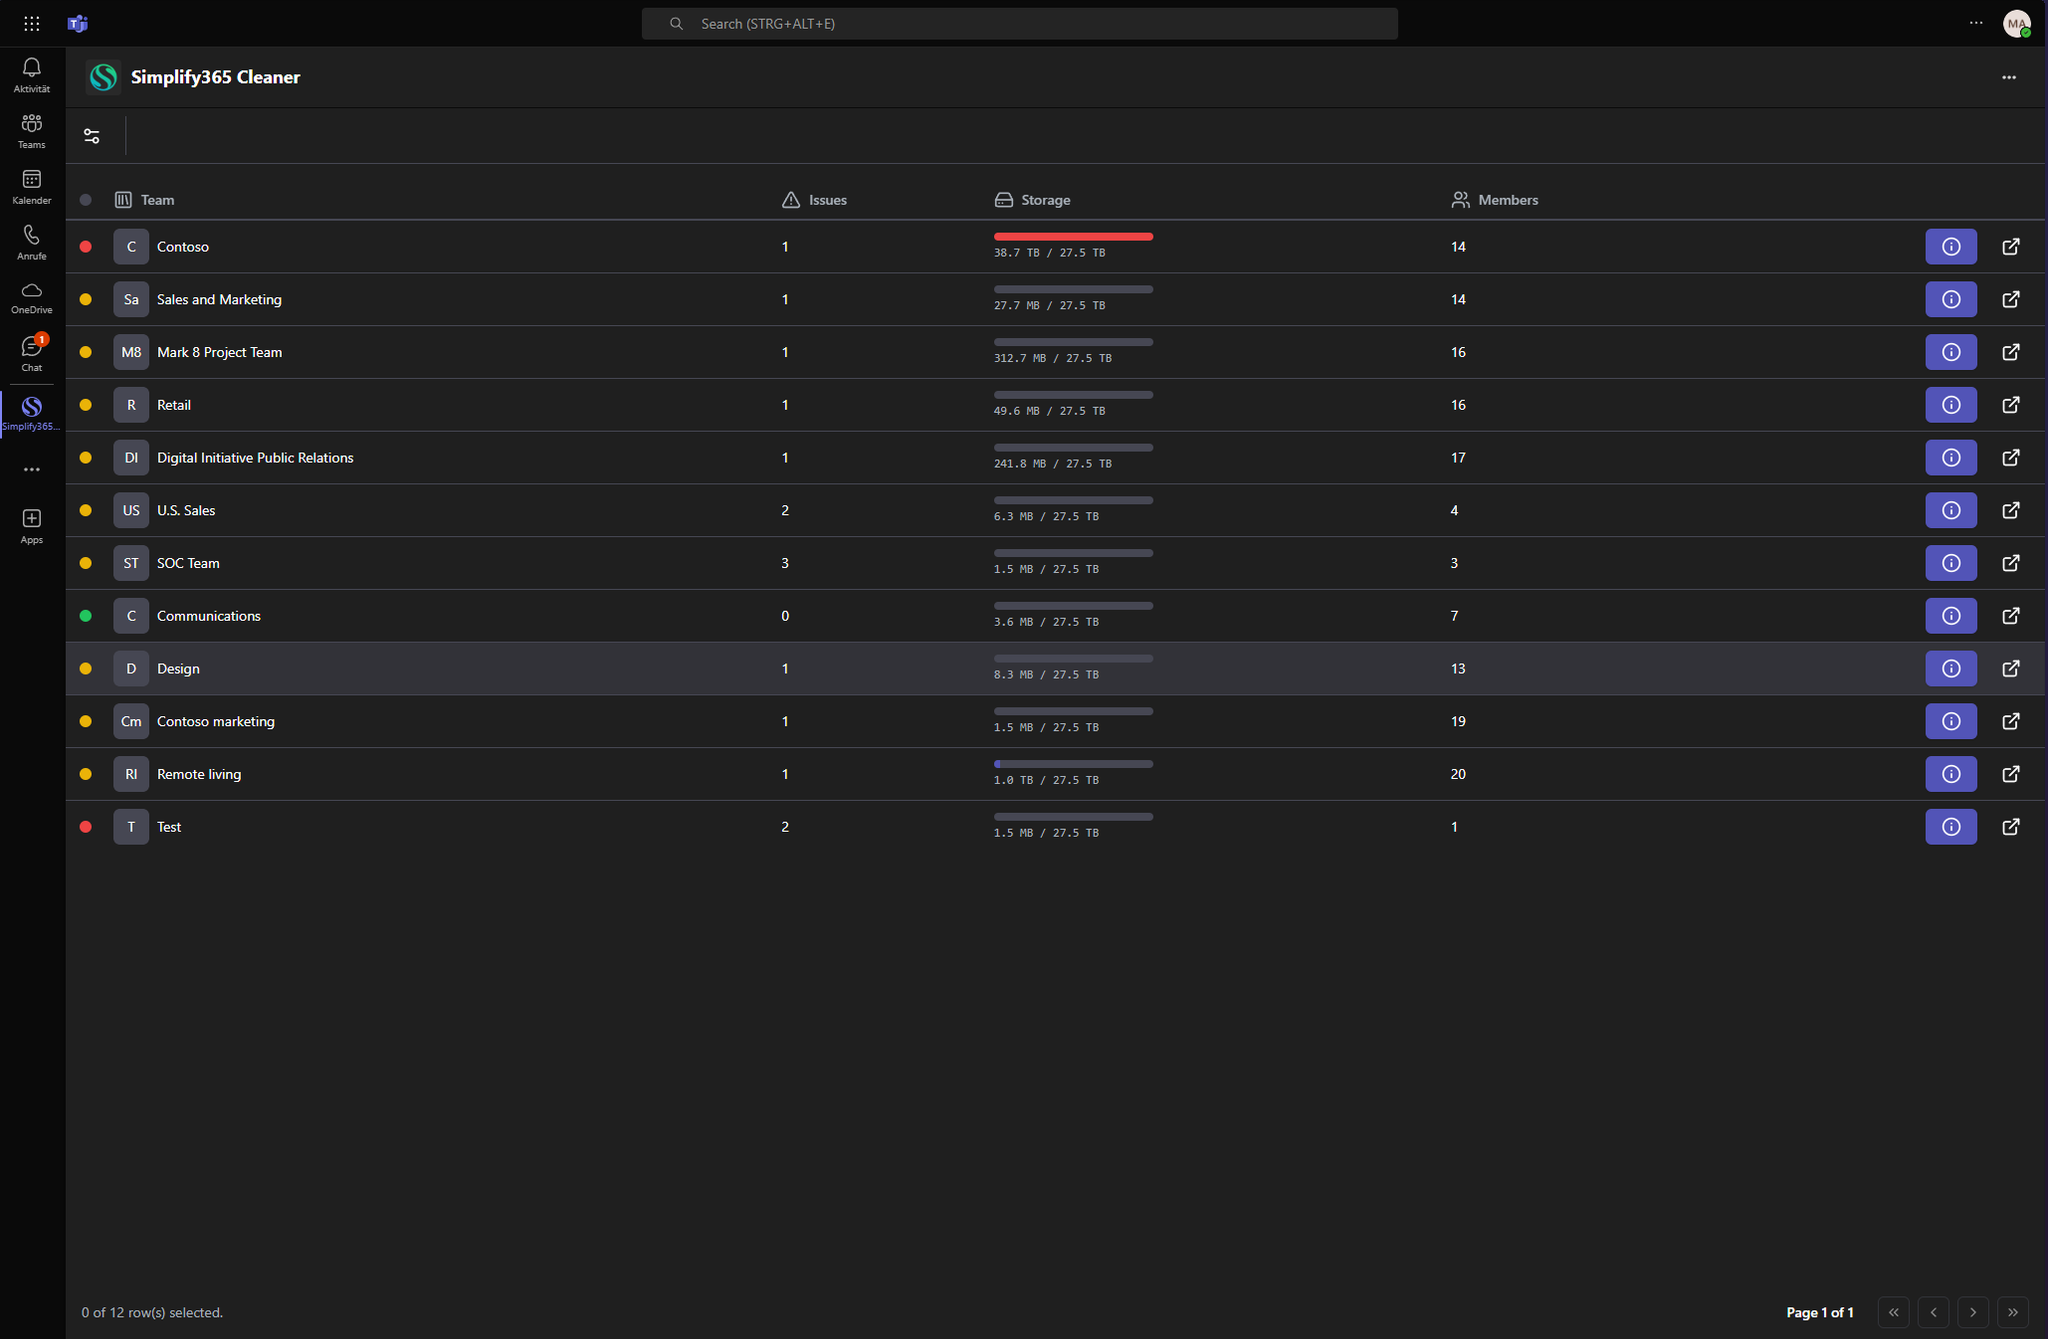Open Remote living in external link
The width and height of the screenshot is (2048, 1339).
coord(2010,774)
